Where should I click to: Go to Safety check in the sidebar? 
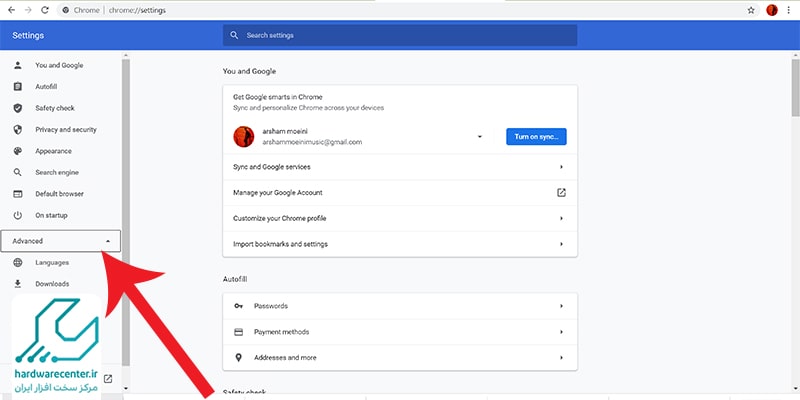tap(55, 108)
